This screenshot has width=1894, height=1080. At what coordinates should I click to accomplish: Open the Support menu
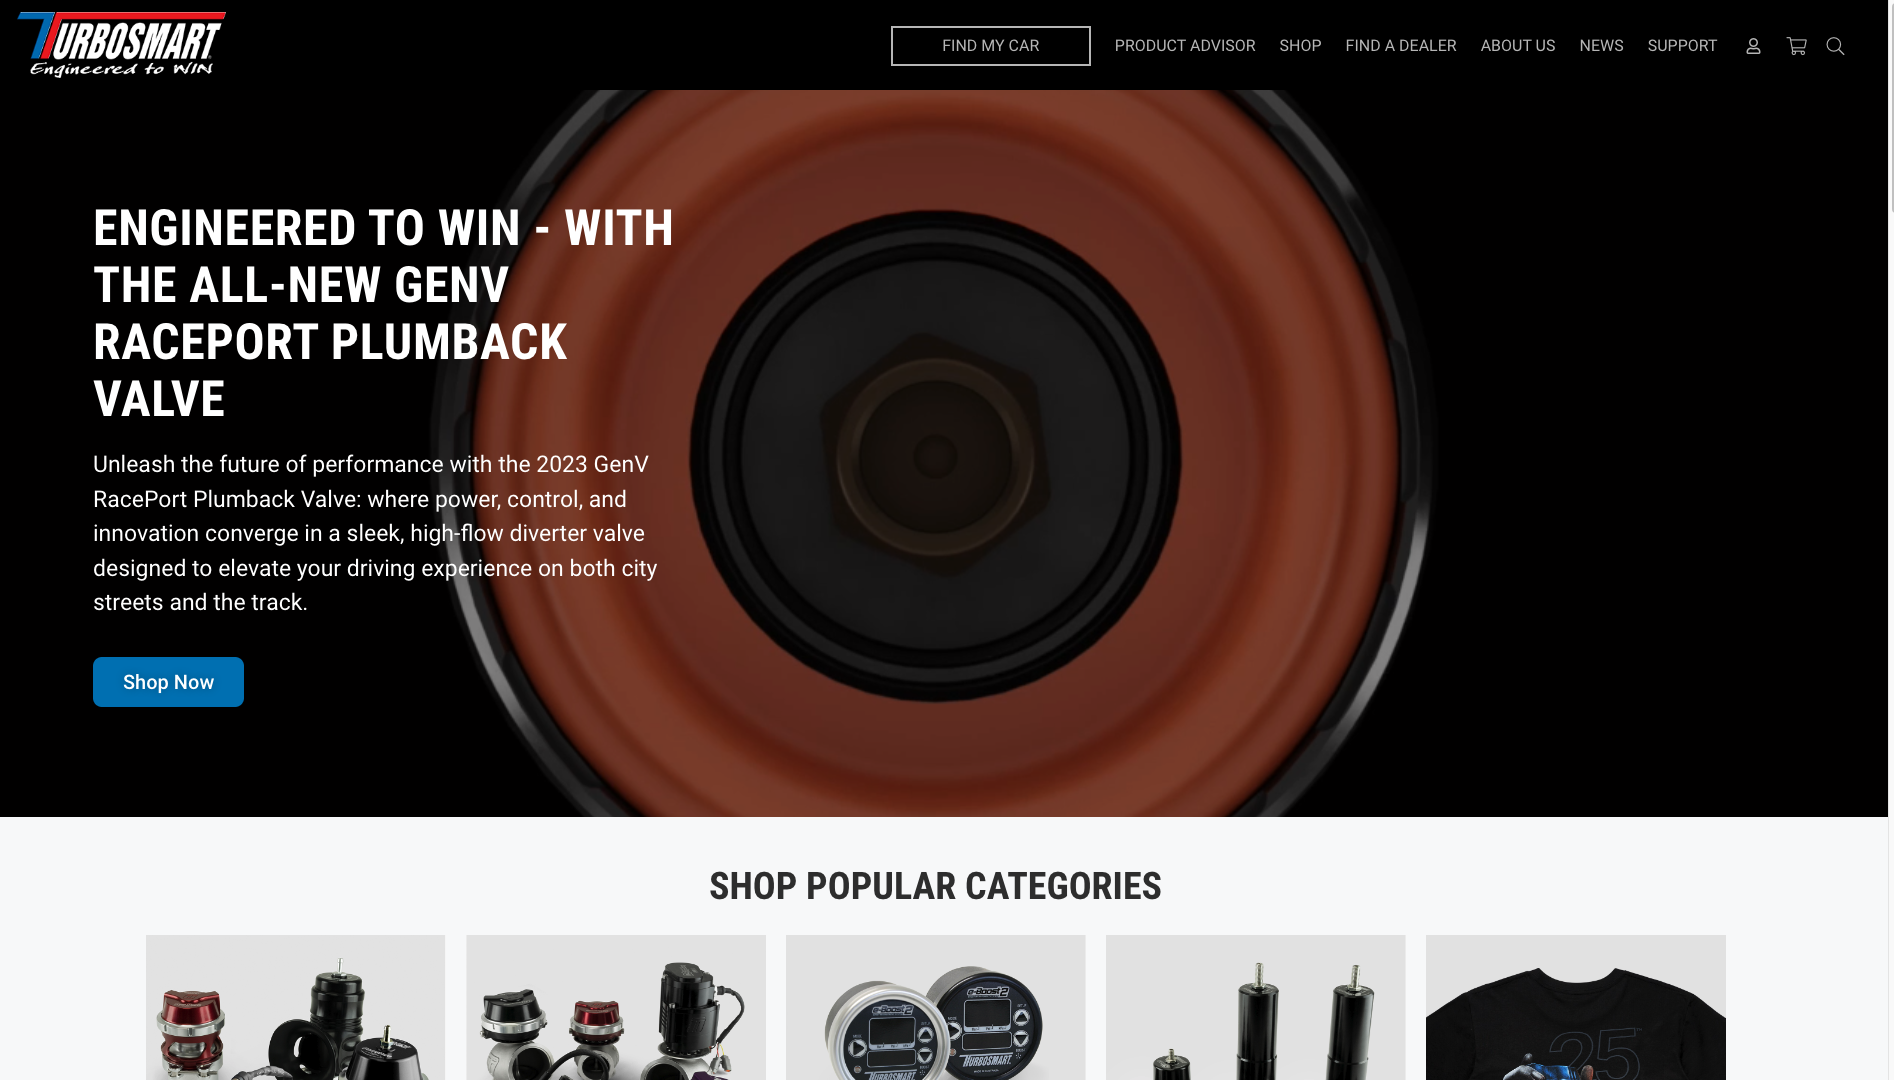pos(1681,46)
